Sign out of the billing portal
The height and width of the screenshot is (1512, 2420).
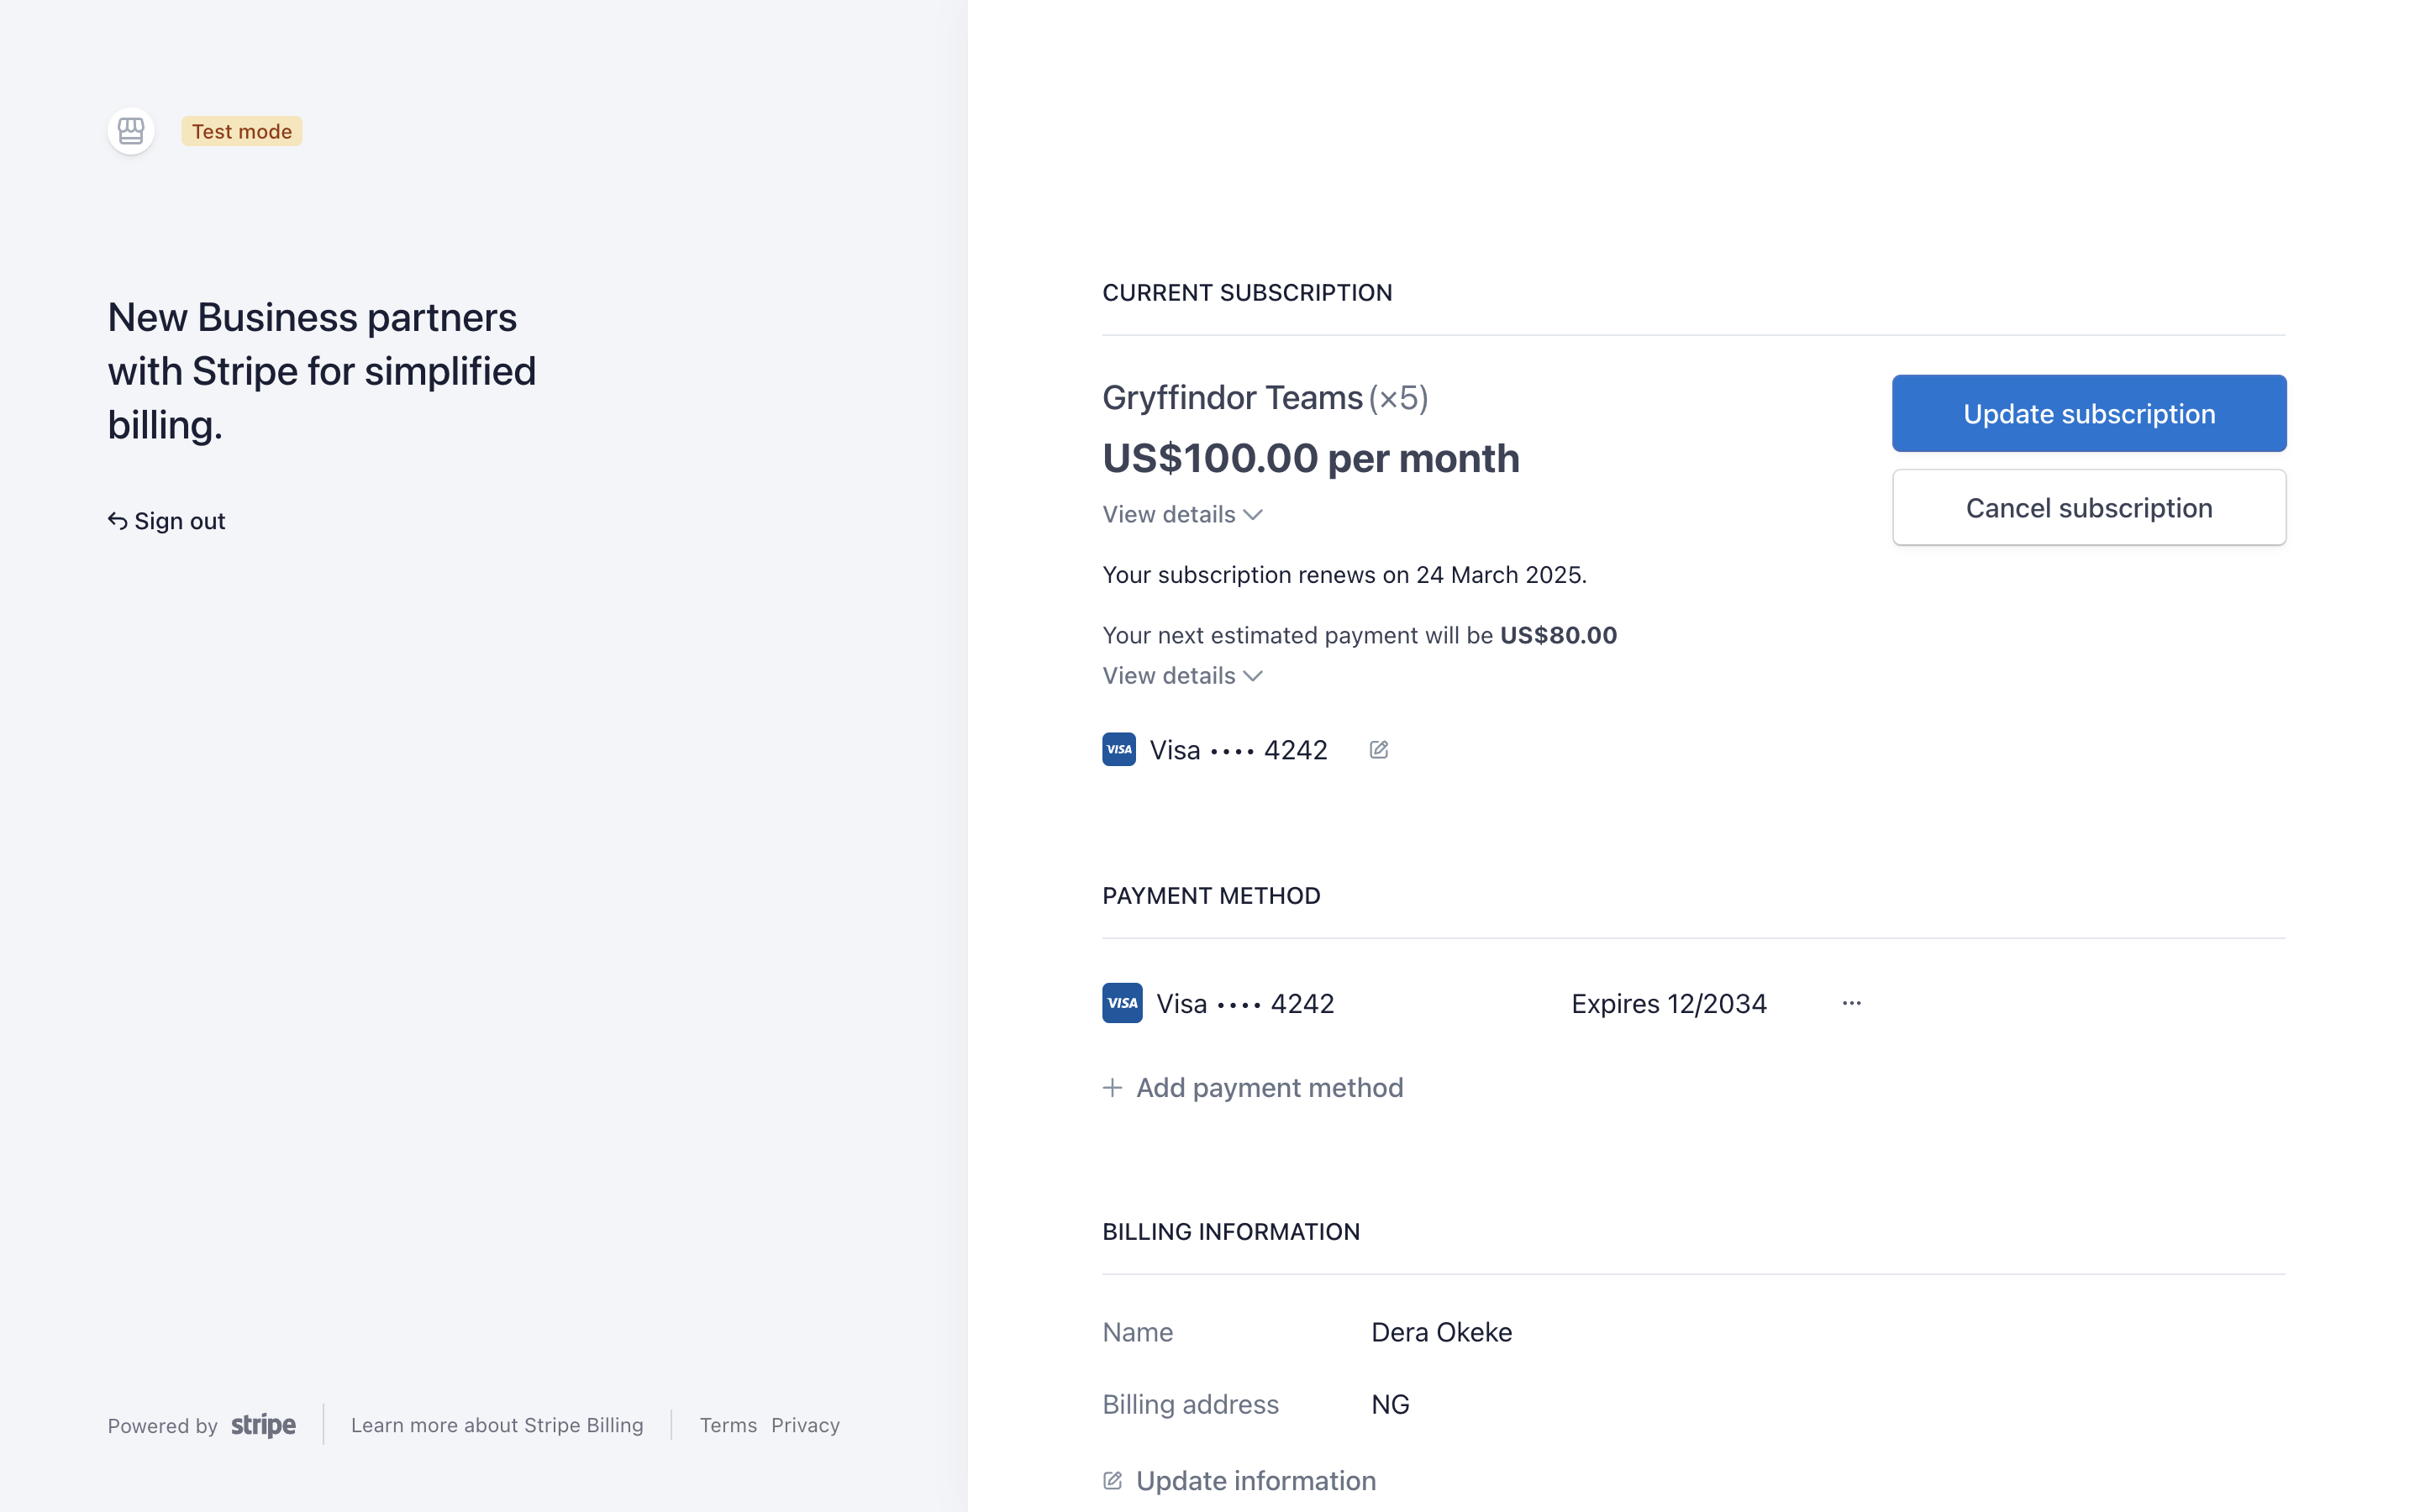(167, 521)
